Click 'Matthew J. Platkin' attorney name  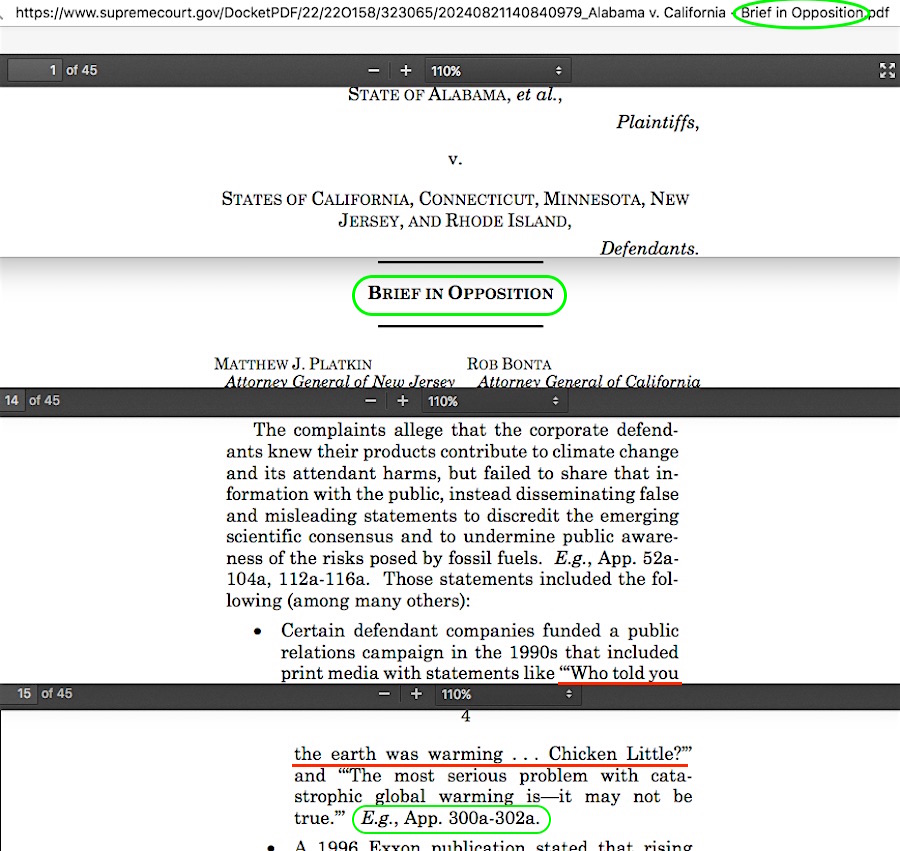pyautogui.click(x=293, y=364)
